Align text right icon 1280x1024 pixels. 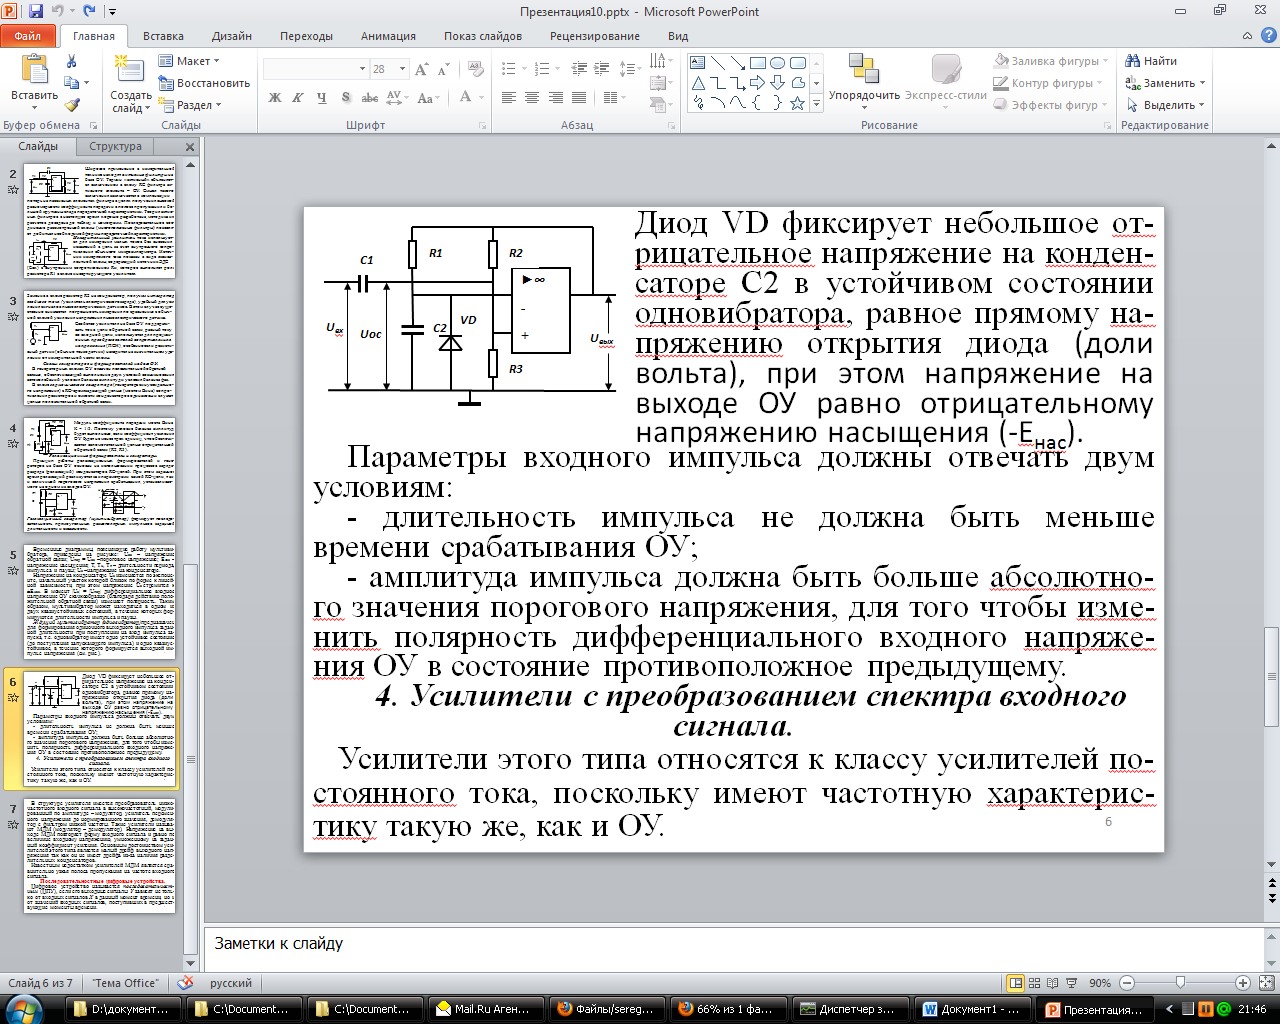pyautogui.click(x=556, y=98)
